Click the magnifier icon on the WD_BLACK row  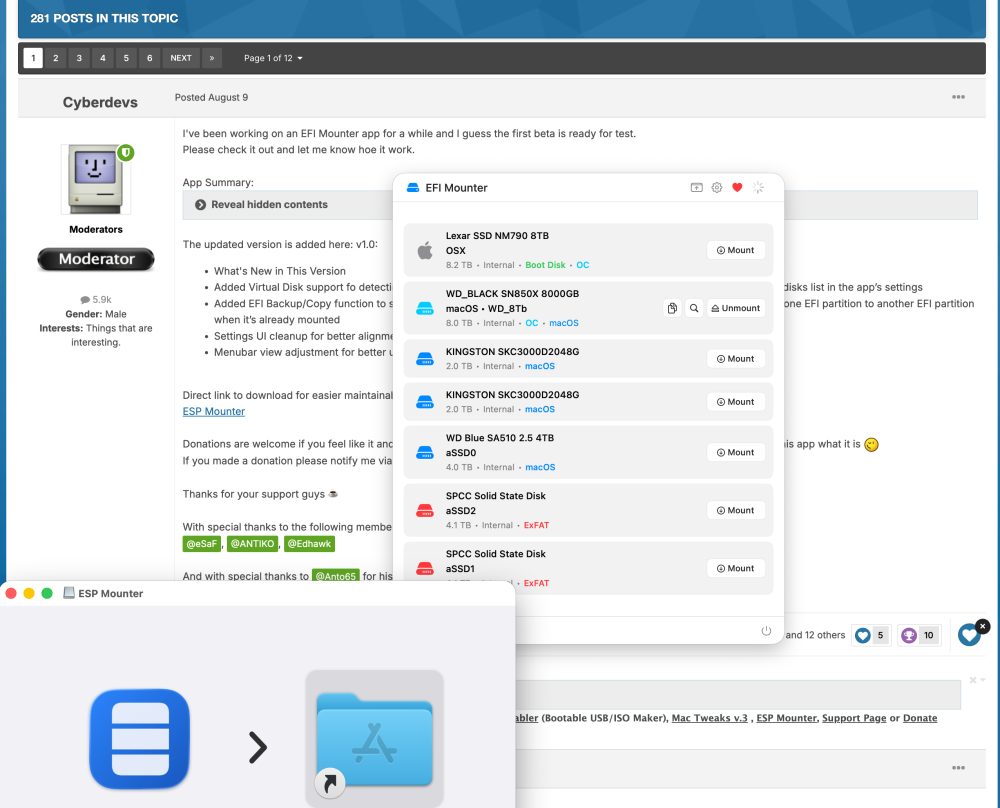pyautogui.click(x=694, y=308)
